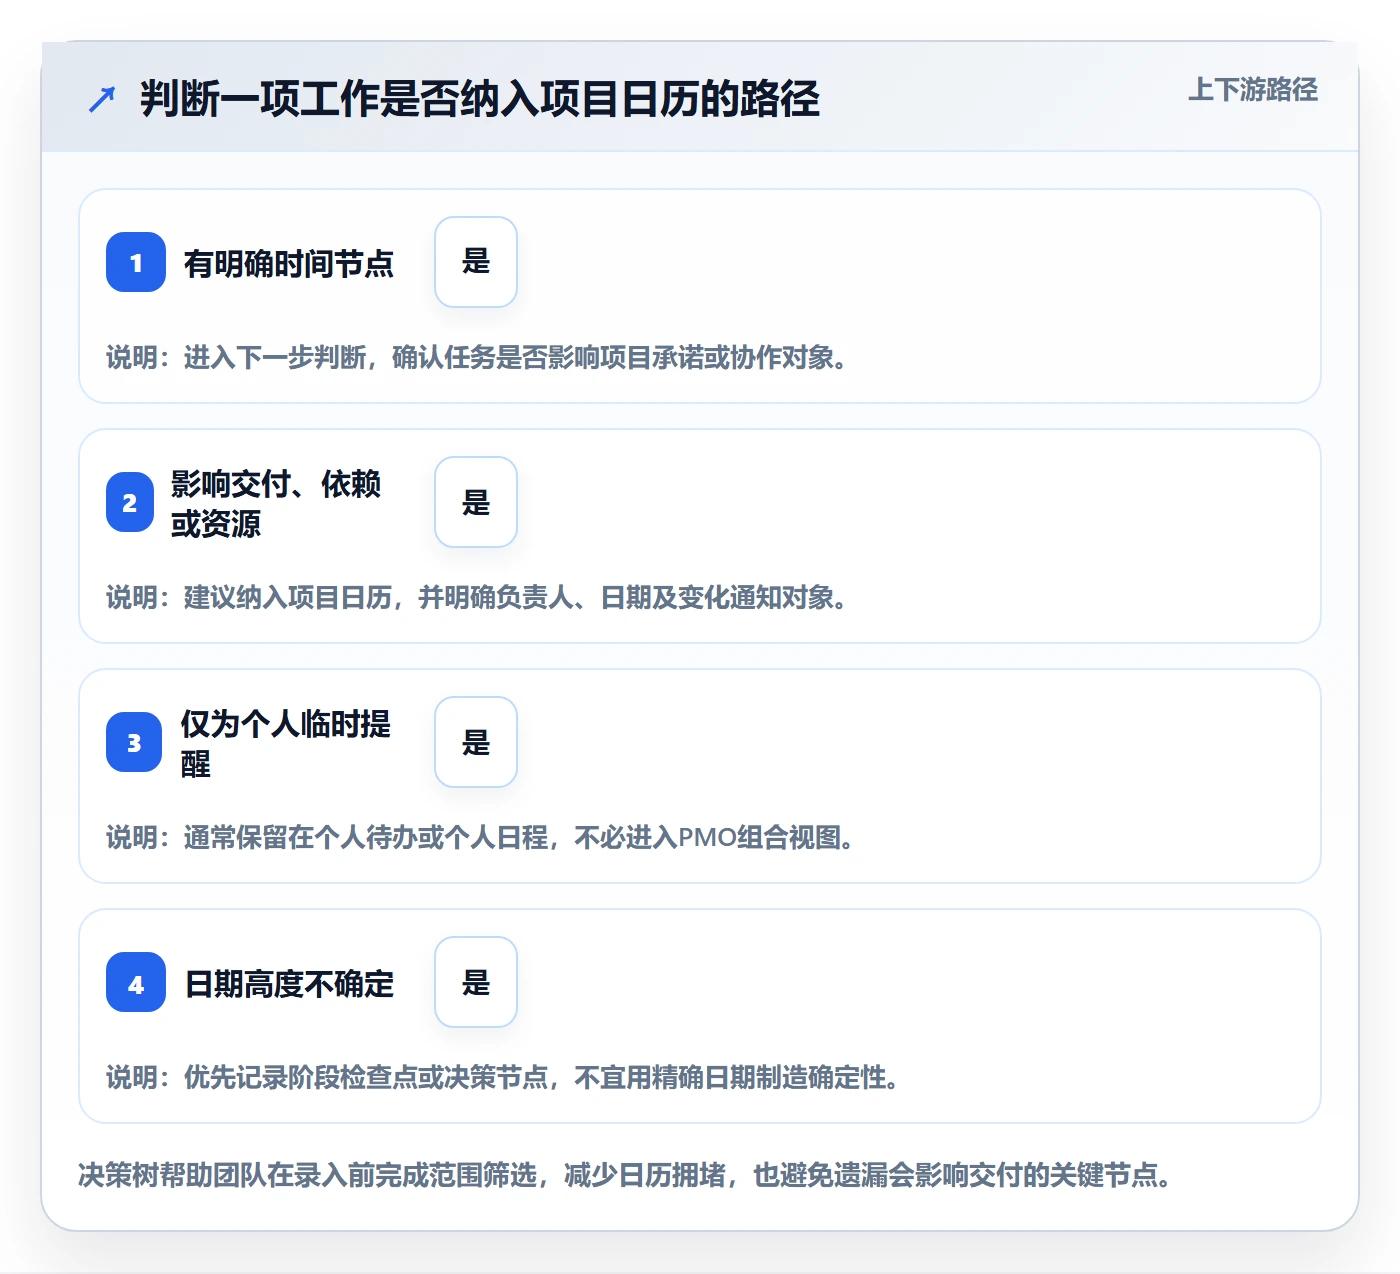
Task: Click the step 2 number badge
Action: coord(130,502)
